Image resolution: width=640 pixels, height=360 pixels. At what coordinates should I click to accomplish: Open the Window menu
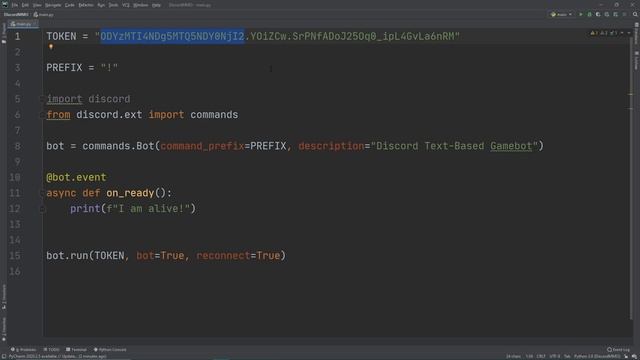[141, 5]
